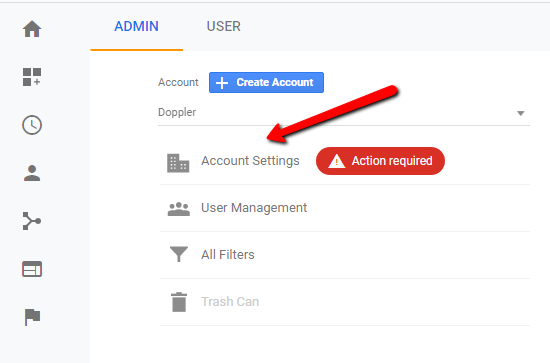Switch to the USER tab

223,26
